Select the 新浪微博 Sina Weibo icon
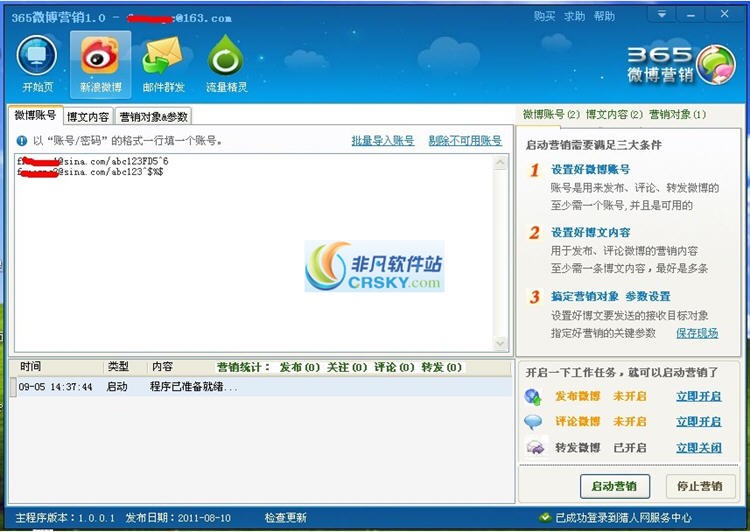 [100, 64]
